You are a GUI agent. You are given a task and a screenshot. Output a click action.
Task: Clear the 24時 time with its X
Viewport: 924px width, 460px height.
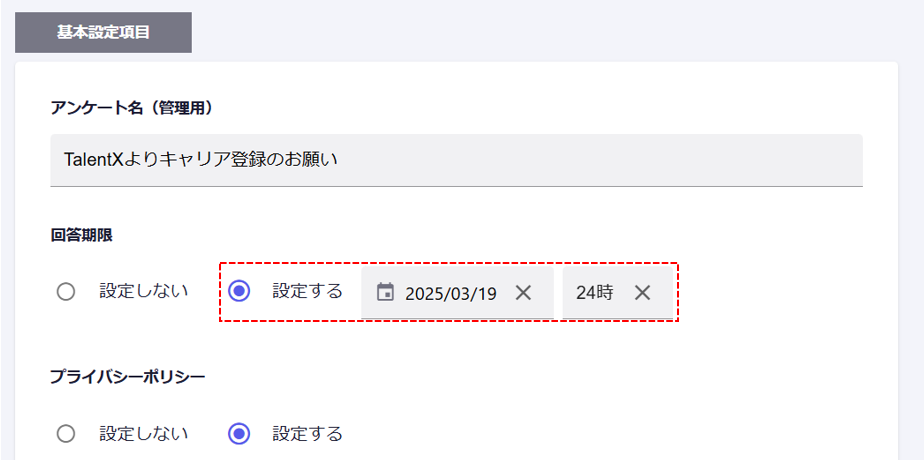pyautogui.click(x=642, y=293)
